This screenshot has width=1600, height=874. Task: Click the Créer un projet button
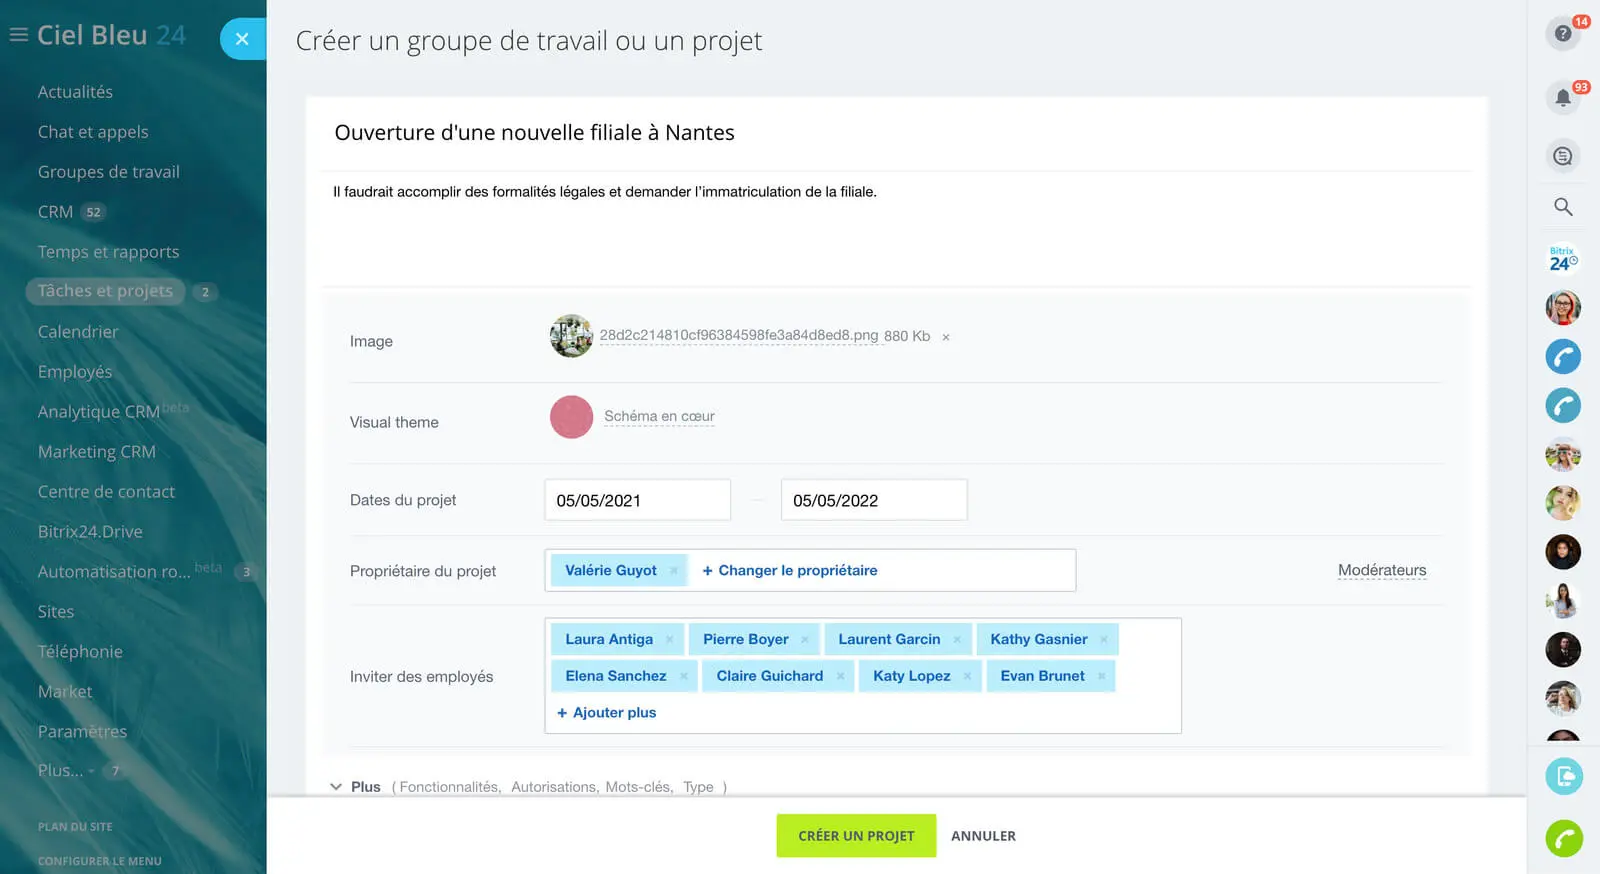pos(856,836)
